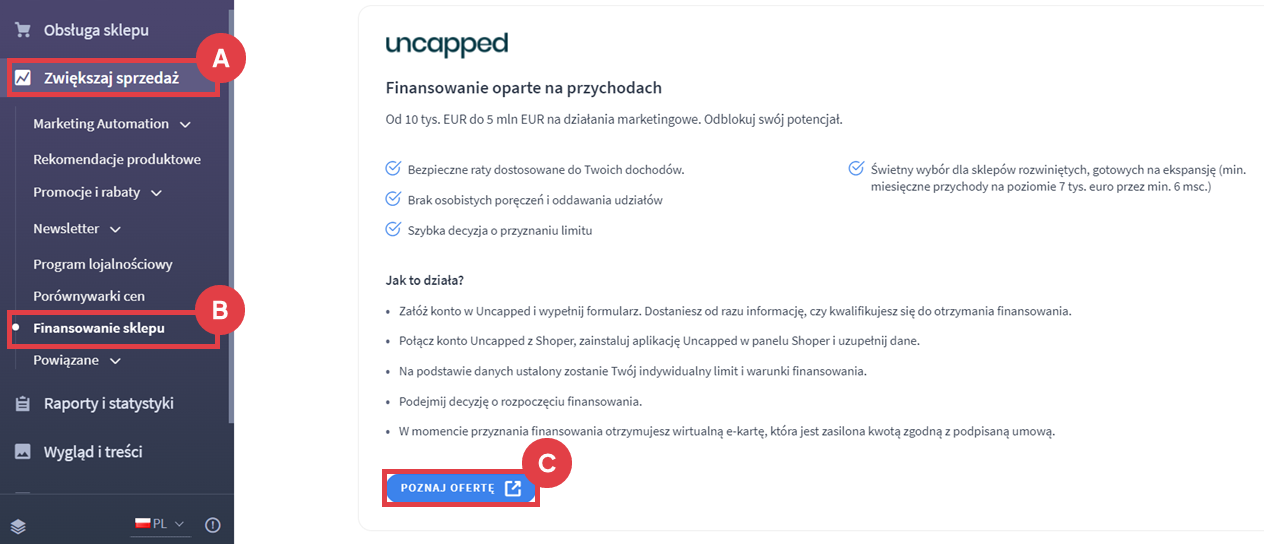The width and height of the screenshot is (1264, 544).
Task: Click the checkmark beside 'Bezpieczne raty'
Action: tap(393, 170)
